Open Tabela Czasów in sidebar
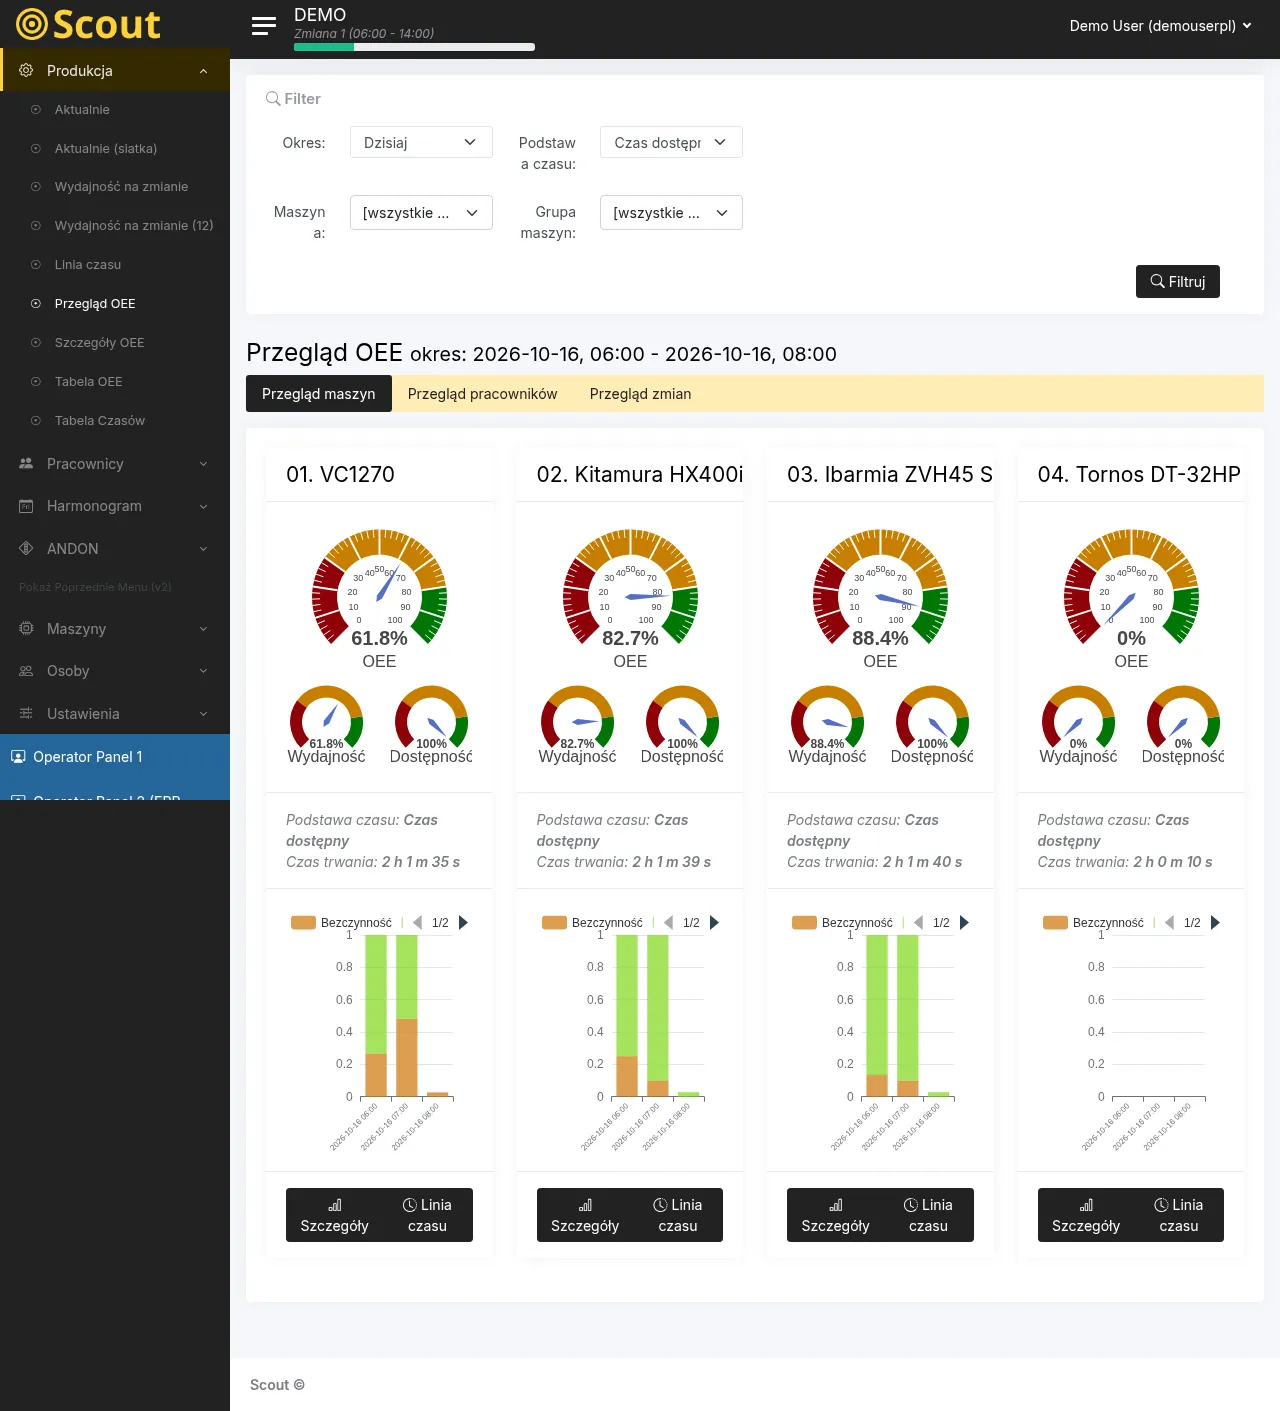Screen dimensions: 1280x1411 coord(100,421)
